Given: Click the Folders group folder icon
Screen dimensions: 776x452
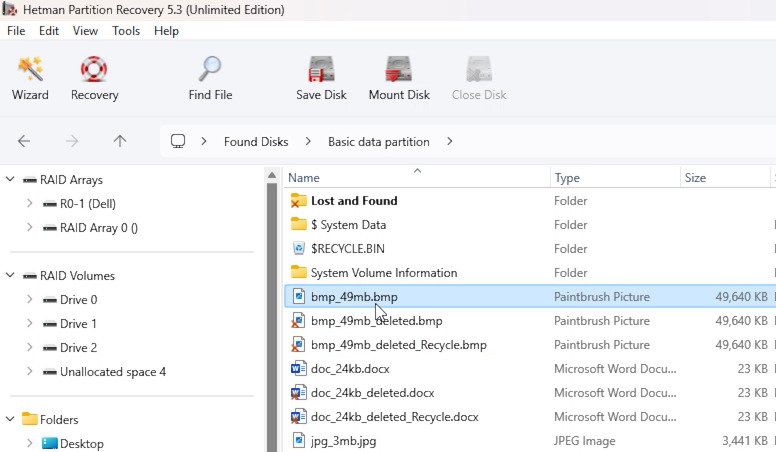Looking at the screenshot, I should pos(30,419).
